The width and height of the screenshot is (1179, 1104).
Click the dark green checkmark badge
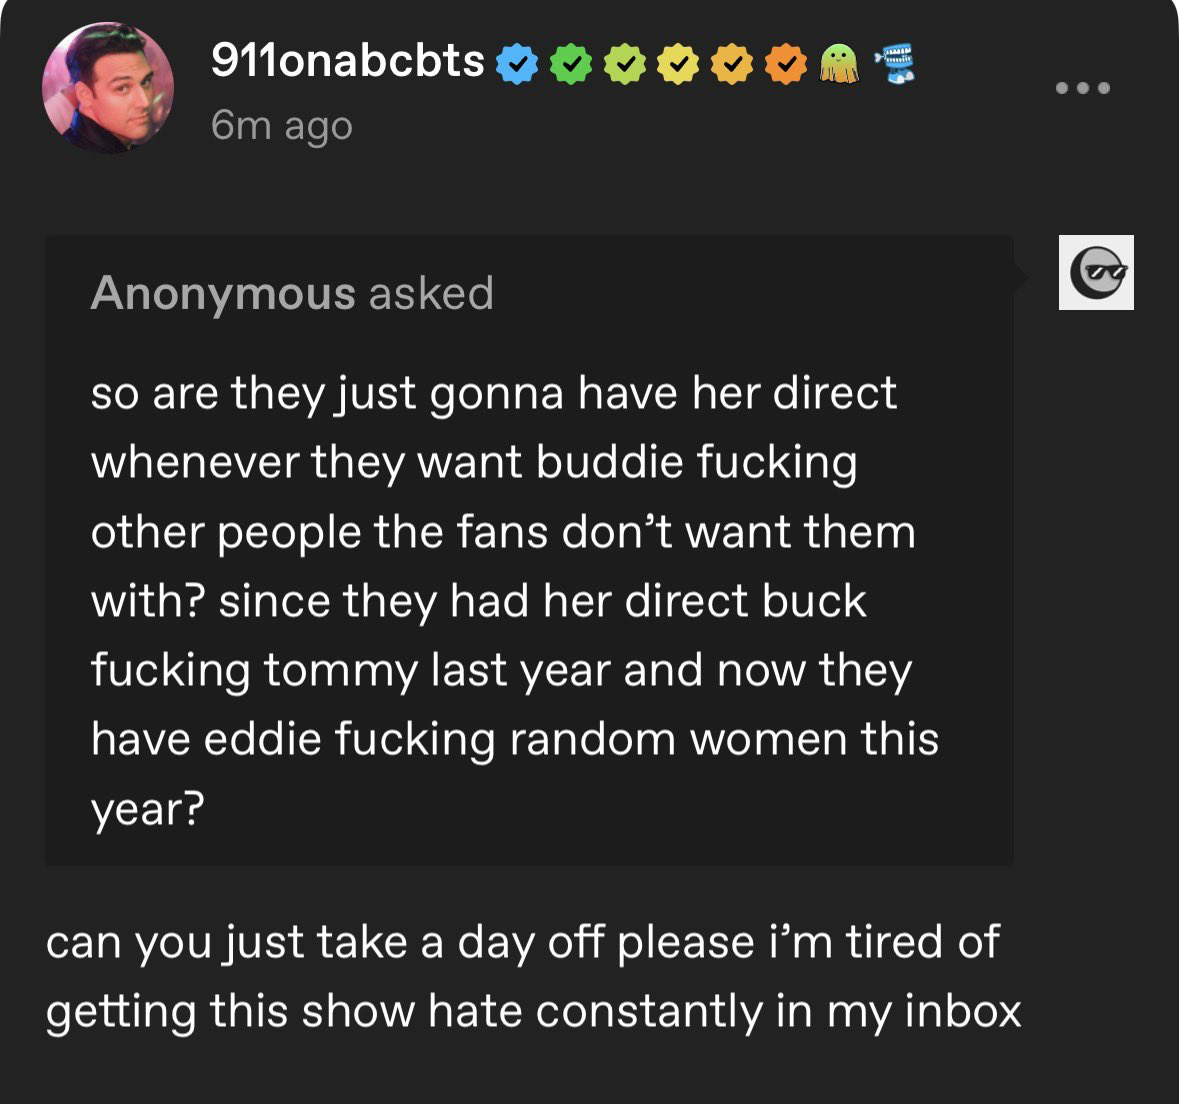[x=571, y=65]
